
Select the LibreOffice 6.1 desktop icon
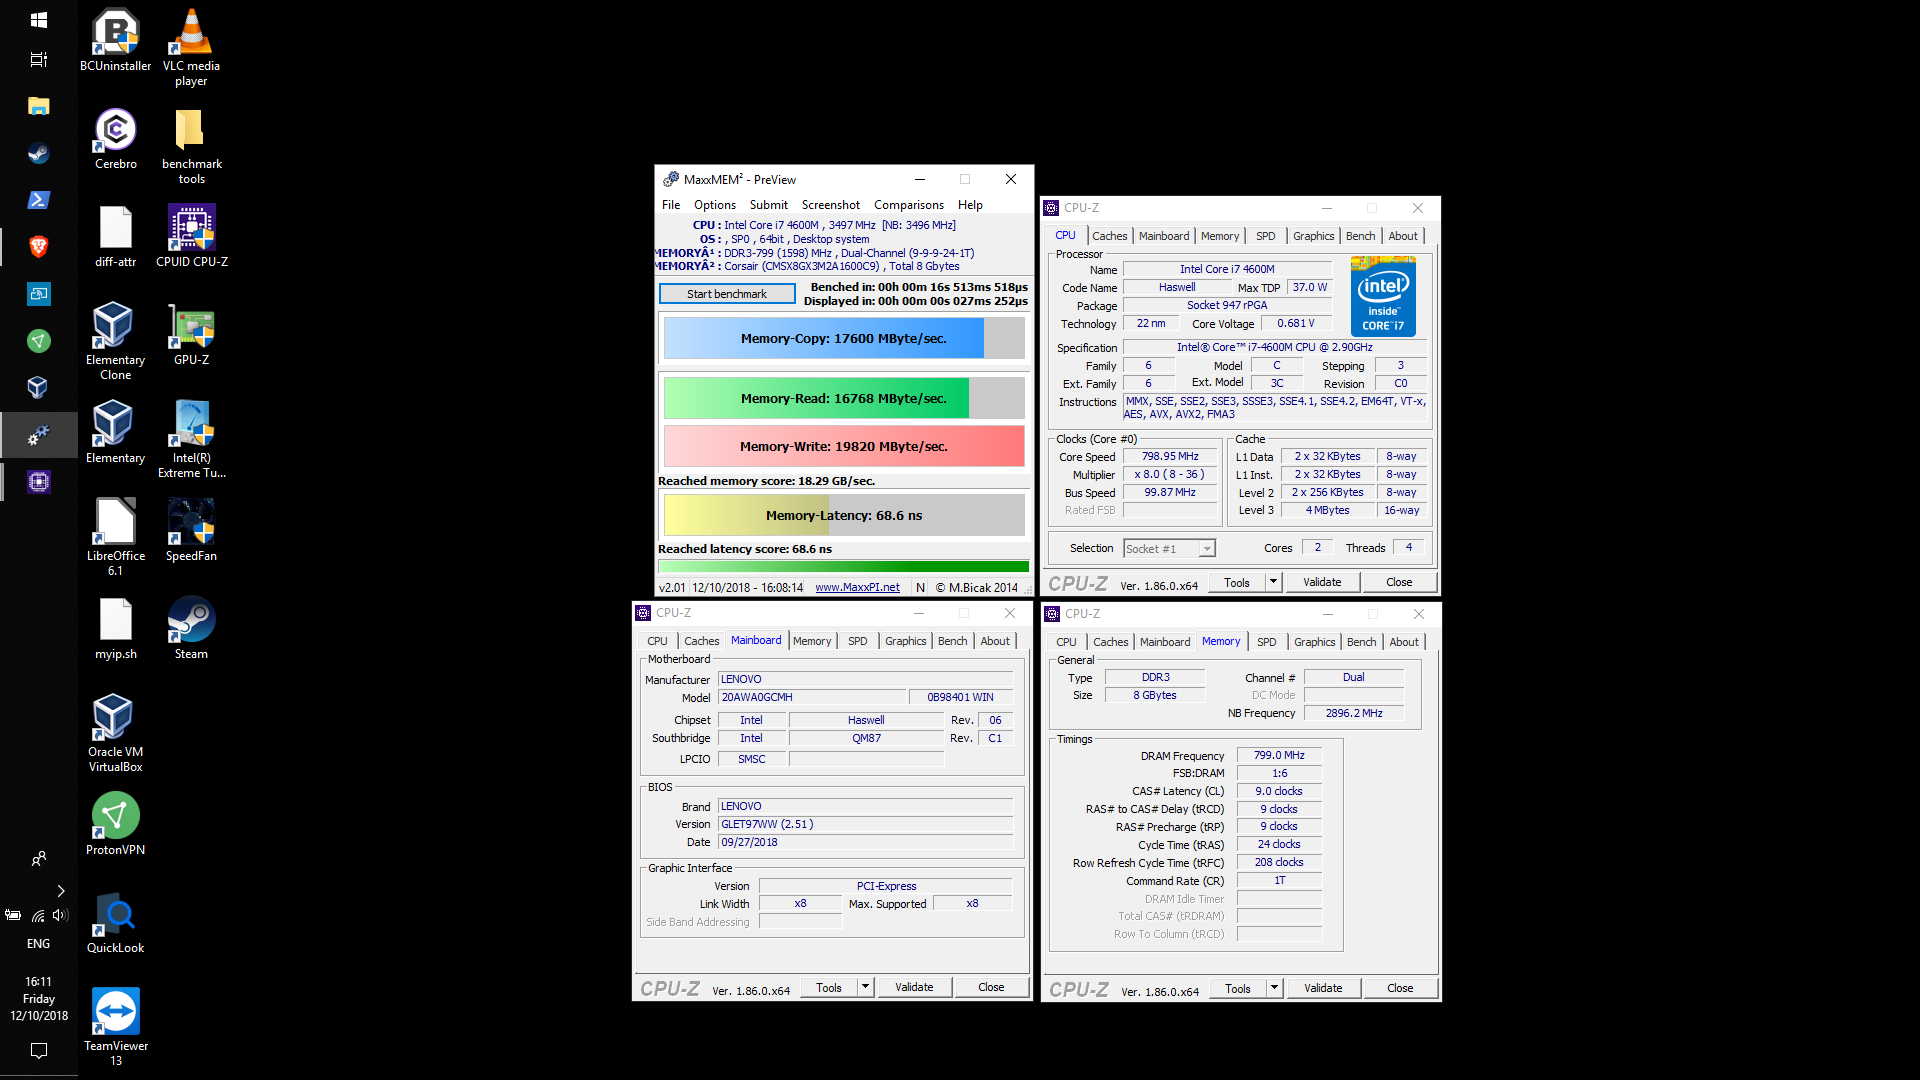tap(115, 537)
